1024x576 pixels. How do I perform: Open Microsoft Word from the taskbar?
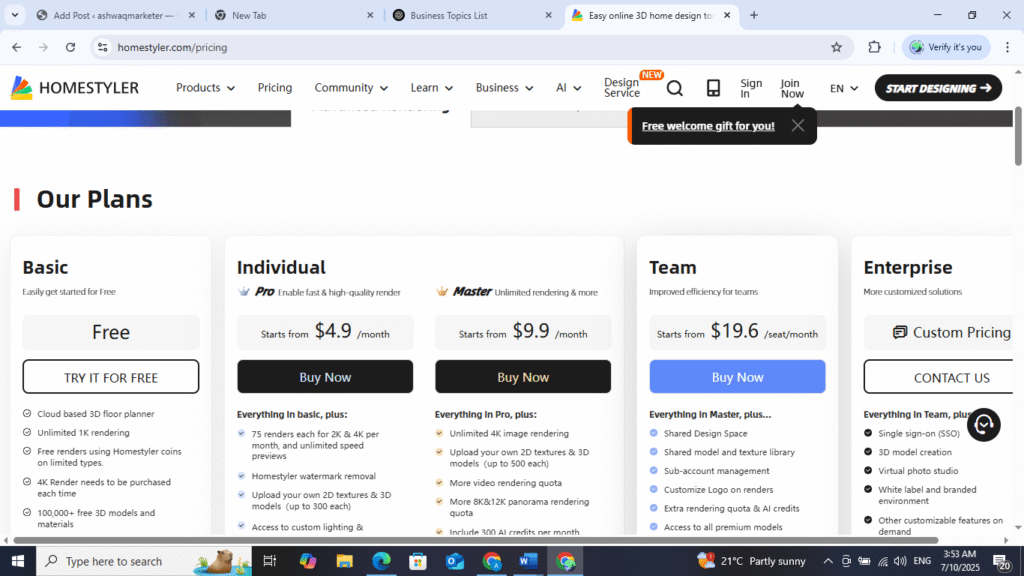528,561
